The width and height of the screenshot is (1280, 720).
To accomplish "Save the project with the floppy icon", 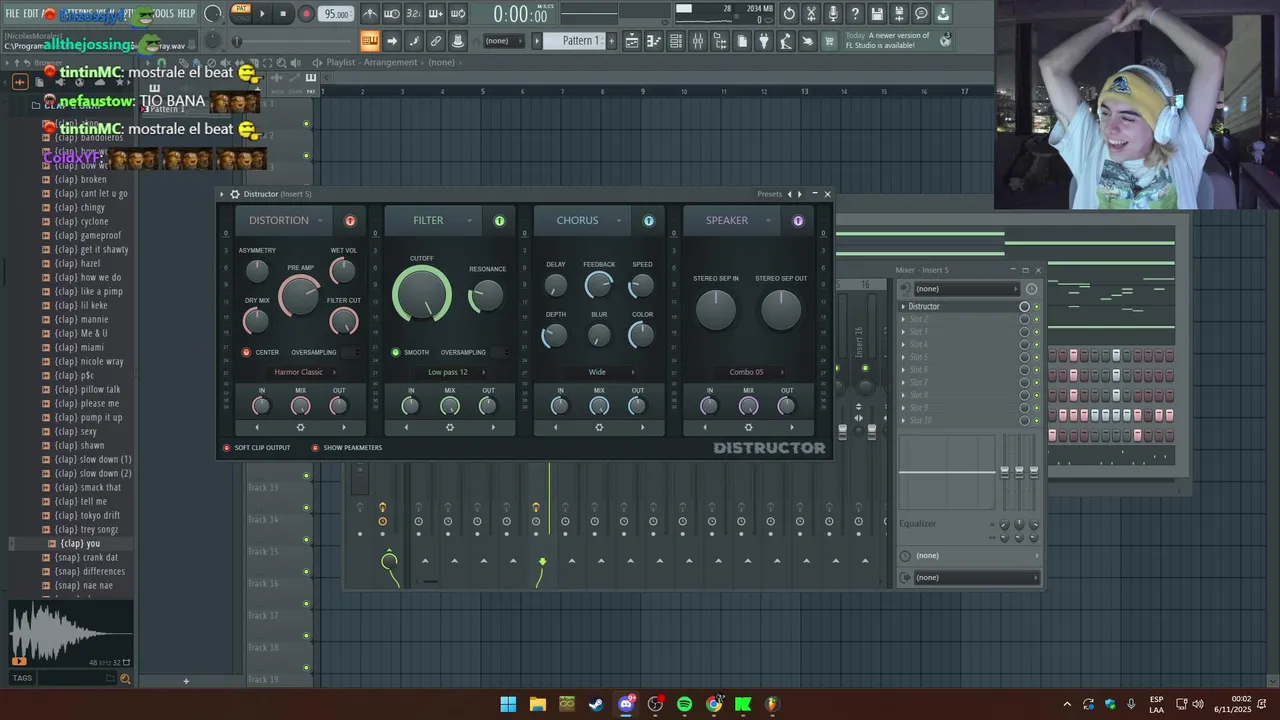I will click(877, 14).
